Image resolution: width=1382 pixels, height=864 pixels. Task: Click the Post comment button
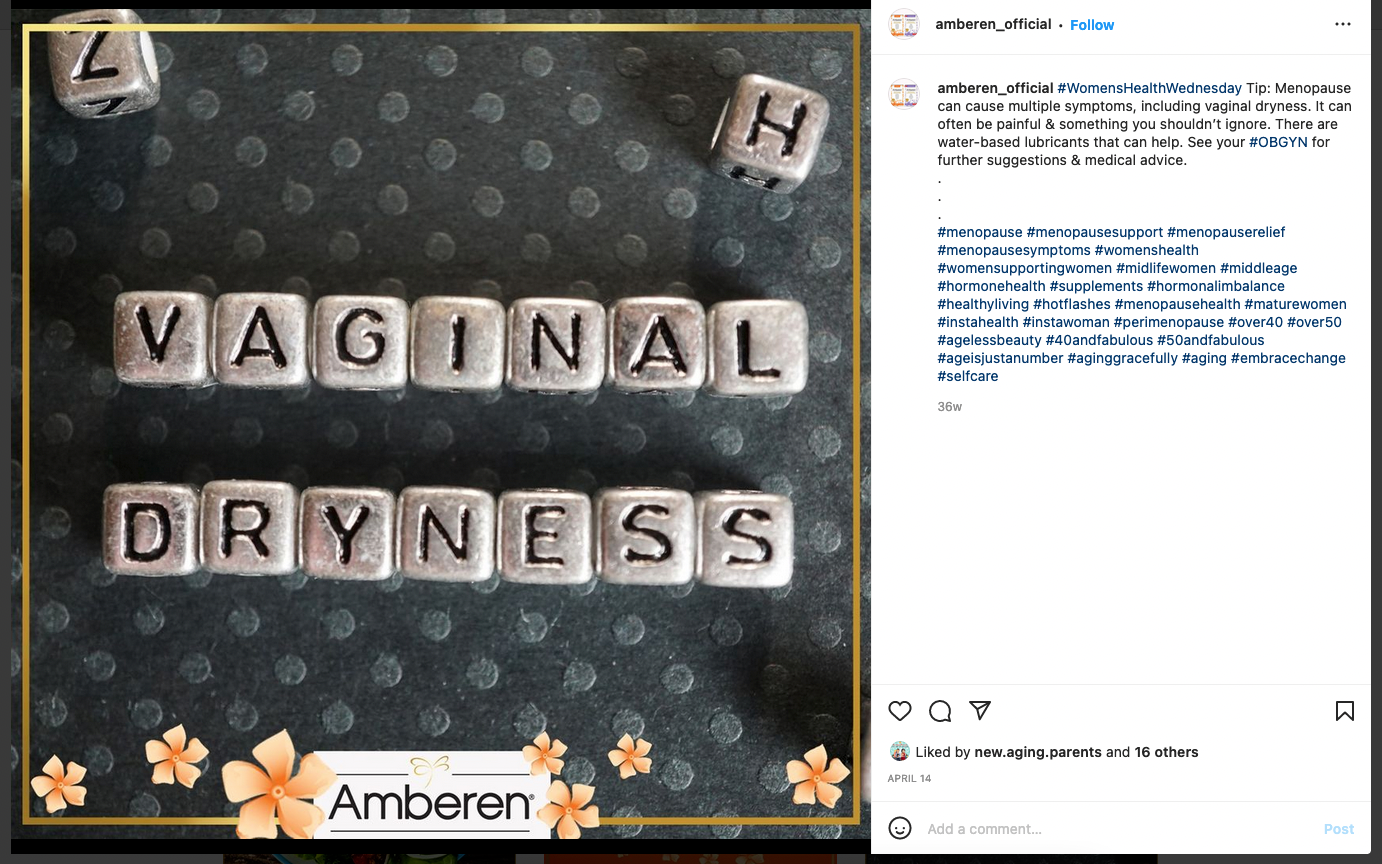1339,829
